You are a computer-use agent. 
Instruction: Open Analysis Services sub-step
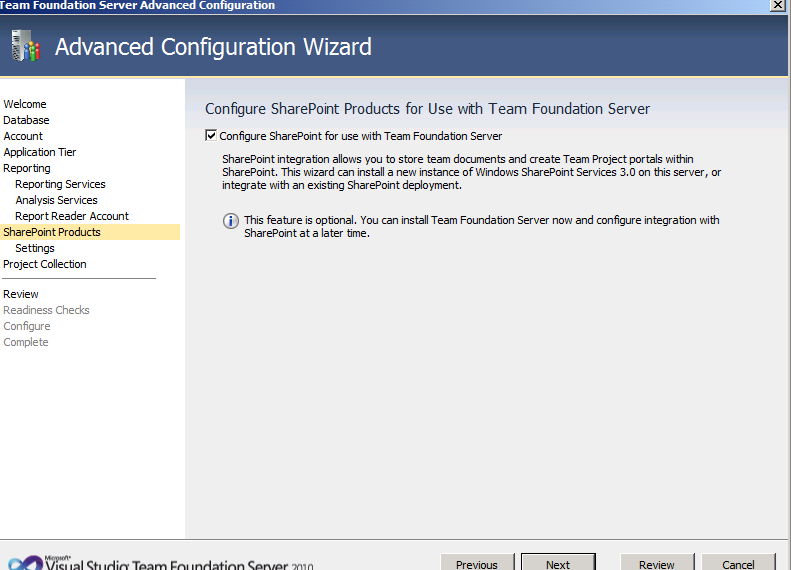point(56,200)
